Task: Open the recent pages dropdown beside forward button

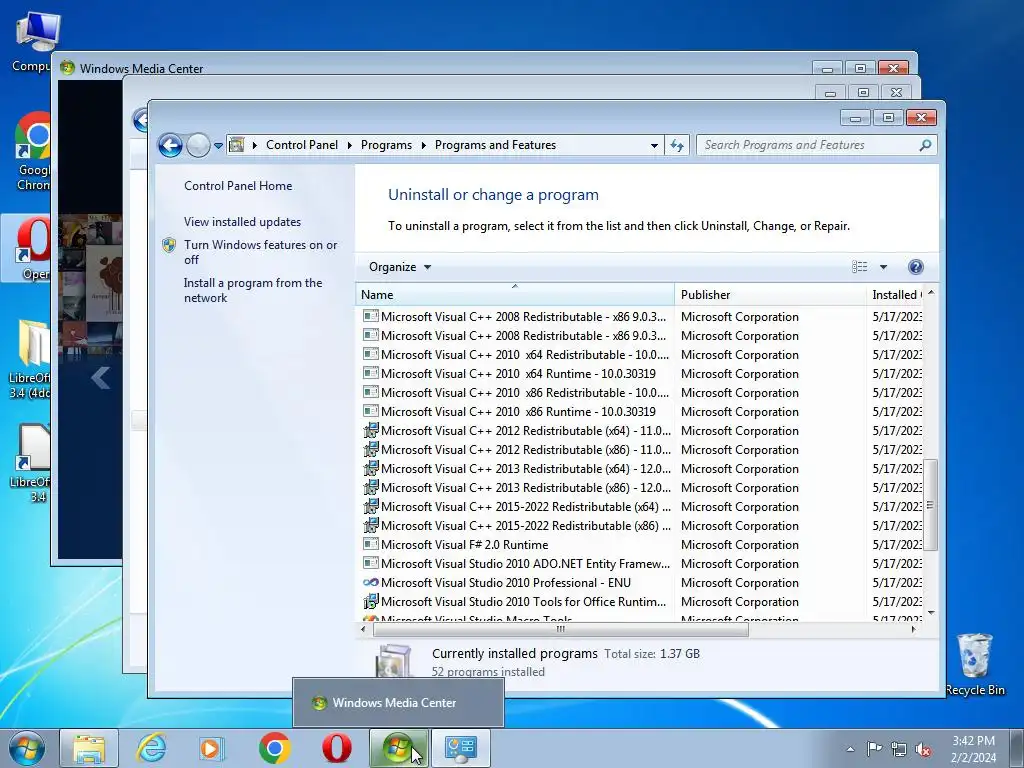Action: [x=219, y=146]
